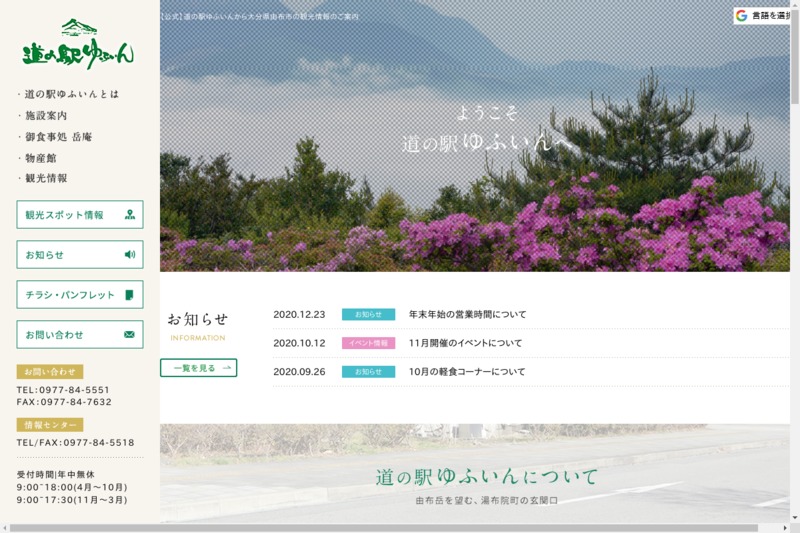Open the 物産館 menu item
Screen dimensions: 800x533
(40, 158)
